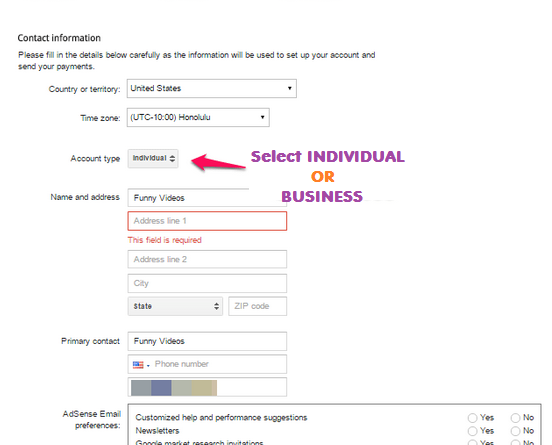Viewport: 552px width, 445px height.
Task: Choose No for Google market research invitations
Action: click(515, 443)
